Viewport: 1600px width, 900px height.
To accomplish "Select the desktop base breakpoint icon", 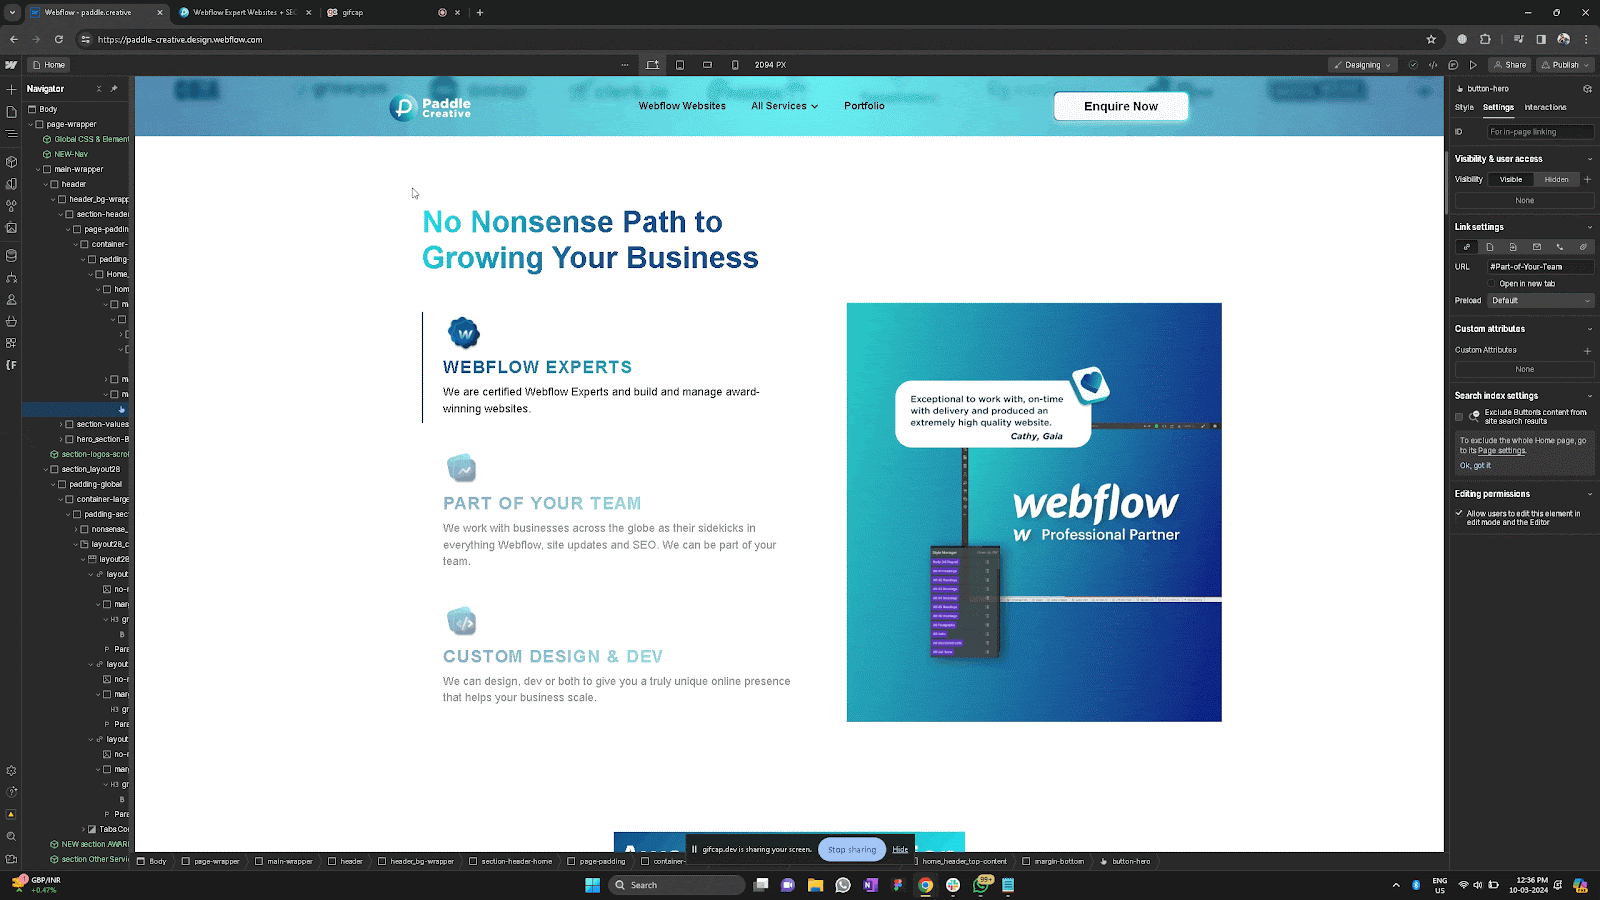I will pyautogui.click(x=653, y=65).
